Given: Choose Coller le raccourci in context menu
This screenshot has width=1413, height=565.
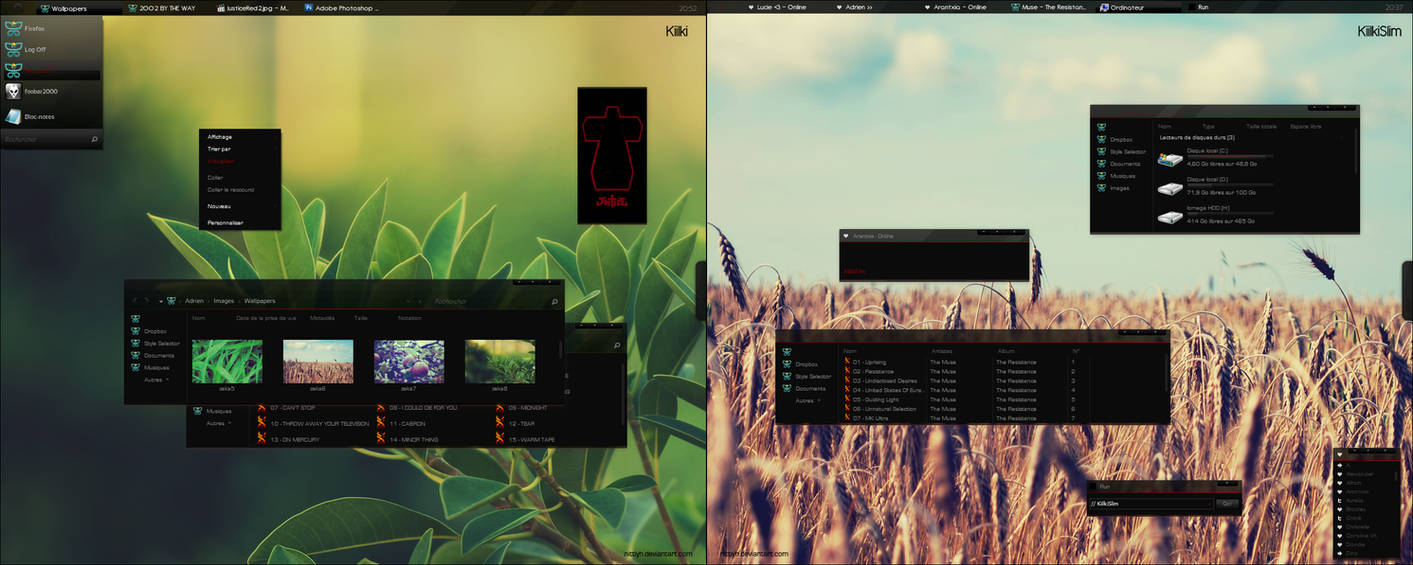Looking at the screenshot, I should [231, 190].
